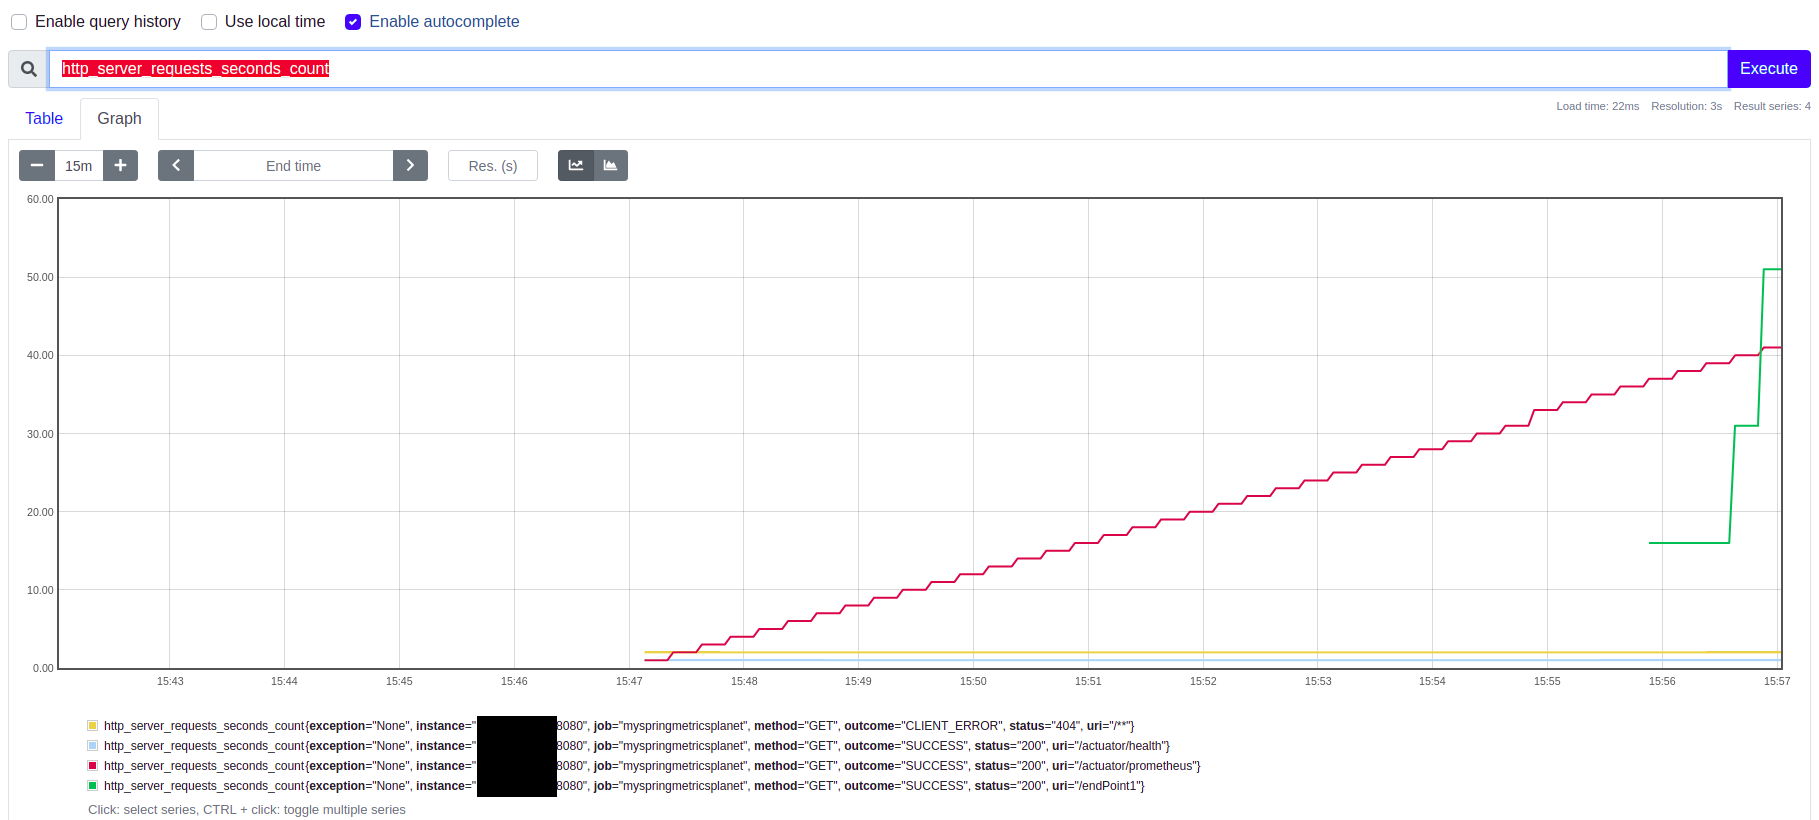Disable the Enable autocomplete checkbox
1819x820 pixels.
[353, 22]
